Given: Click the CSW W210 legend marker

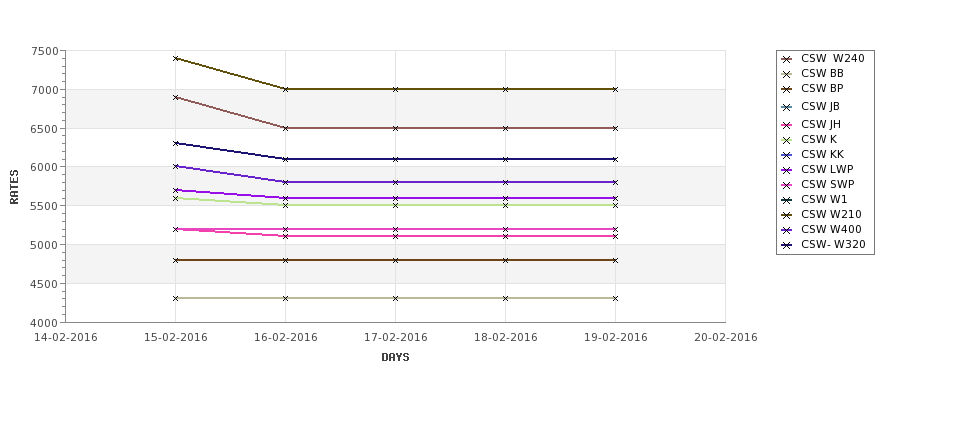Looking at the screenshot, I should [787, 215].
